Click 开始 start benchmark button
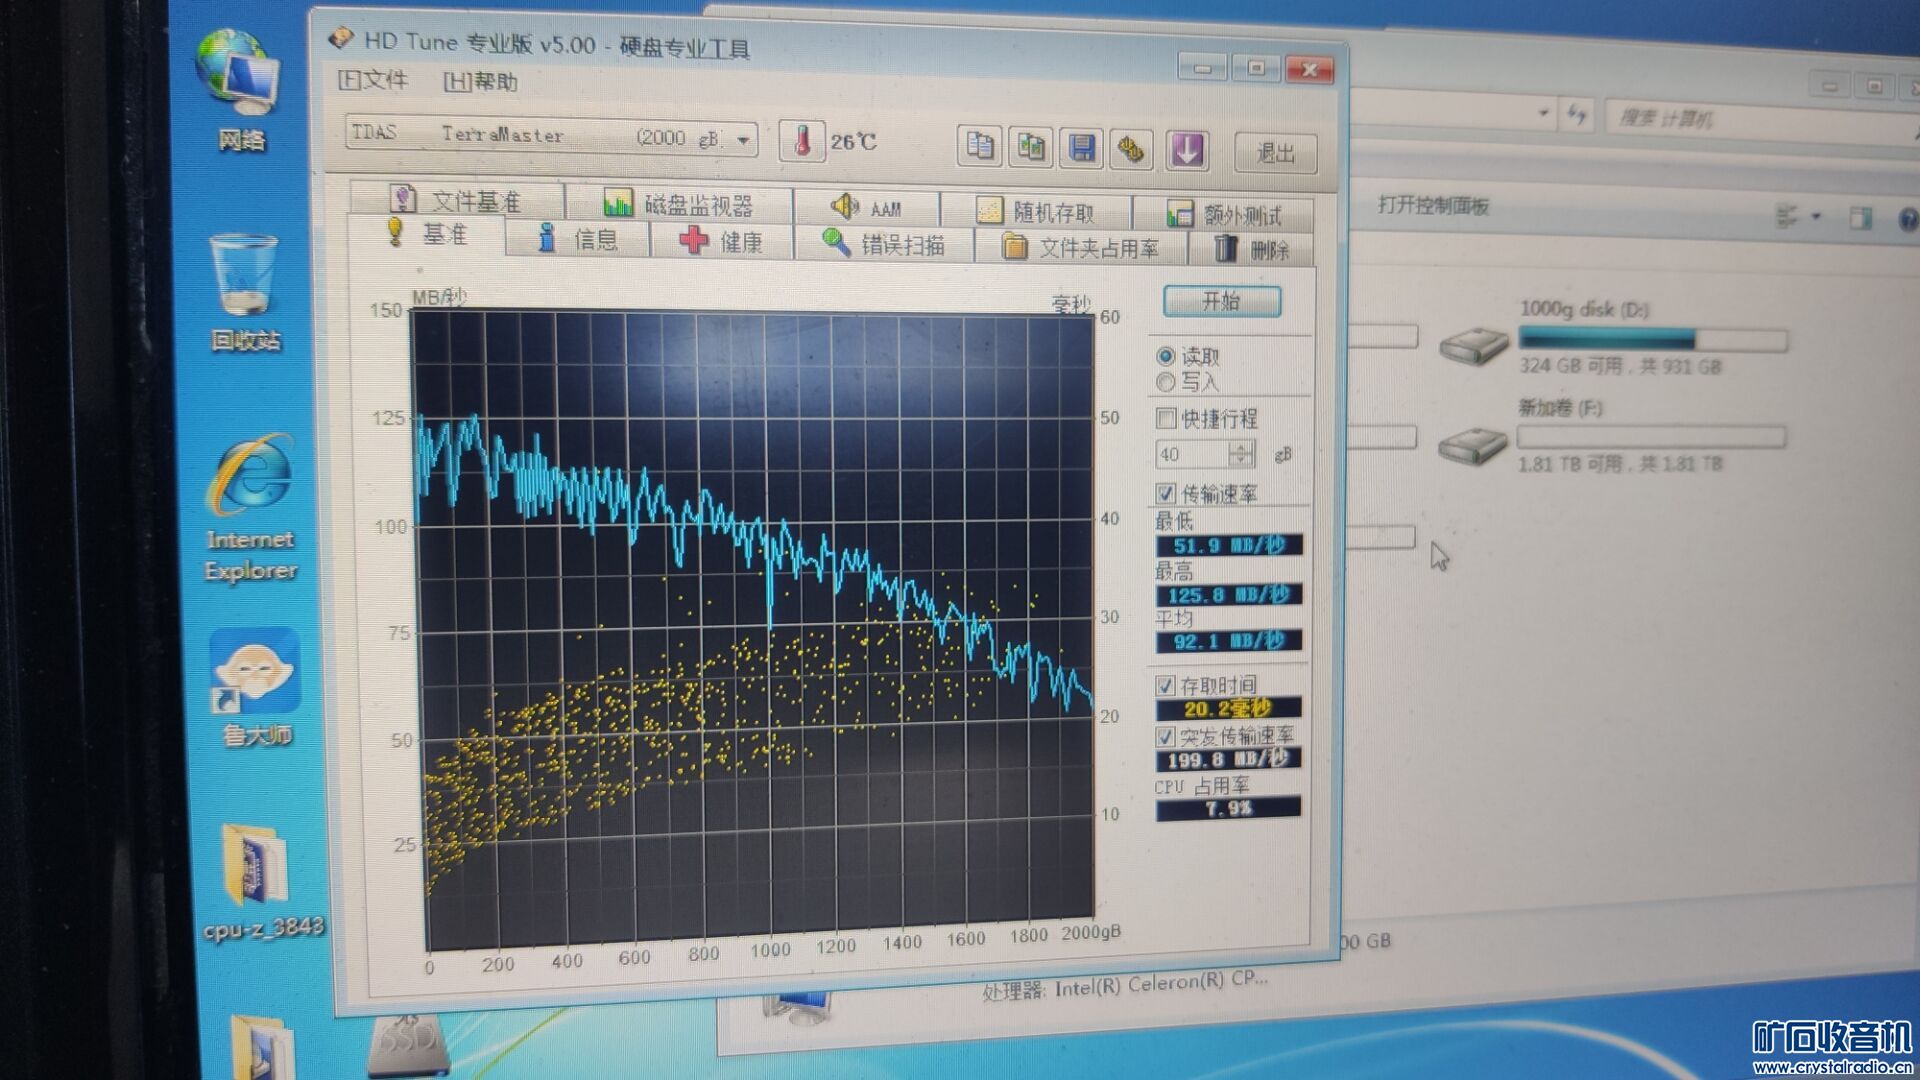Image resolution: width=1920 pixels, height=1080 pixels. point(1221,301)
